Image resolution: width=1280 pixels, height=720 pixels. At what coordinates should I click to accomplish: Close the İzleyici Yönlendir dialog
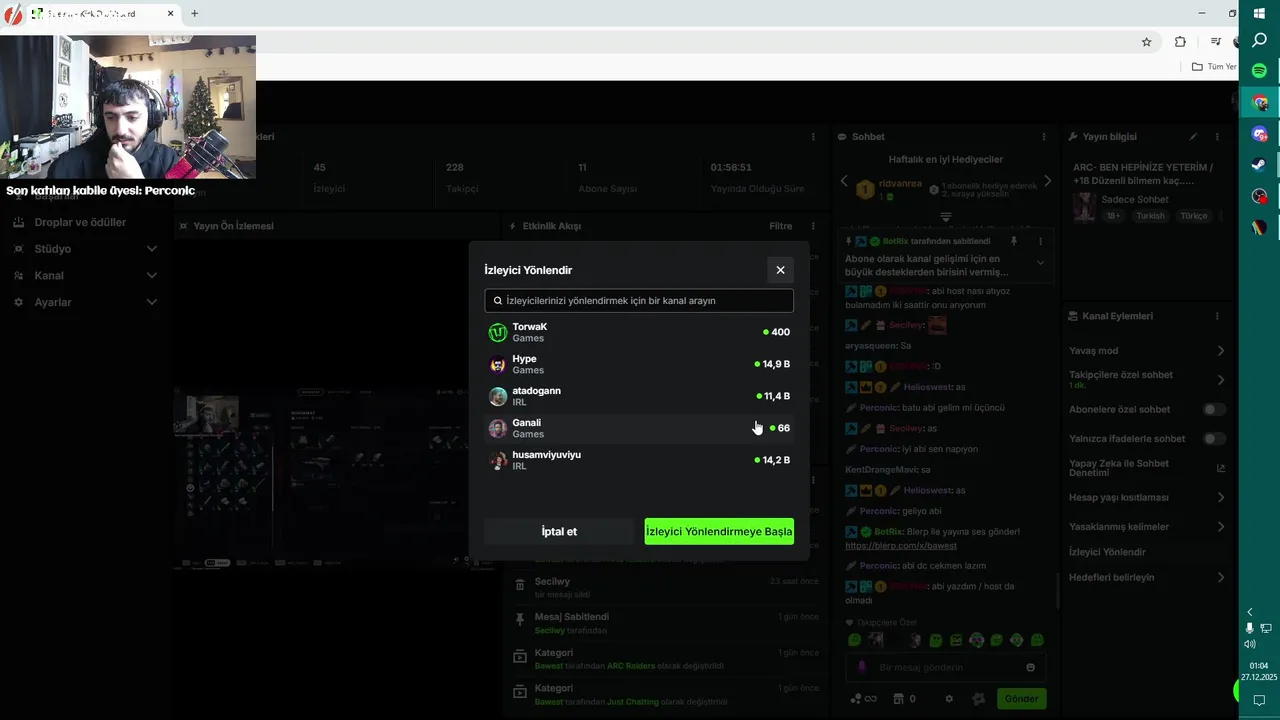(x=780, y=270)
